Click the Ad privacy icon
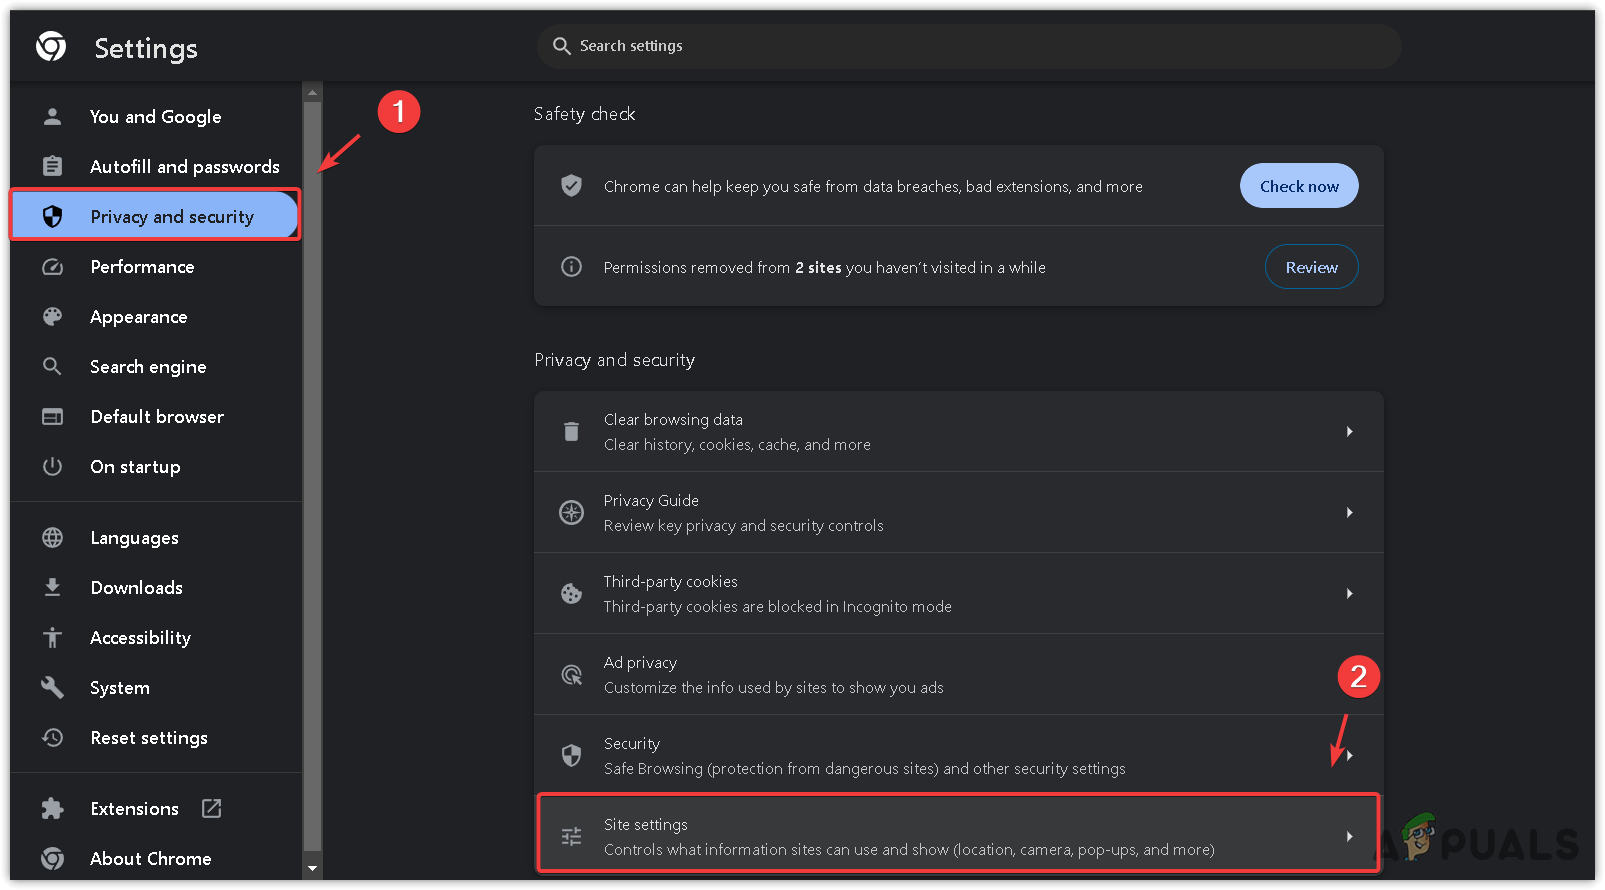This screenshot has height=890, width=1605. [x=571, y=675]
